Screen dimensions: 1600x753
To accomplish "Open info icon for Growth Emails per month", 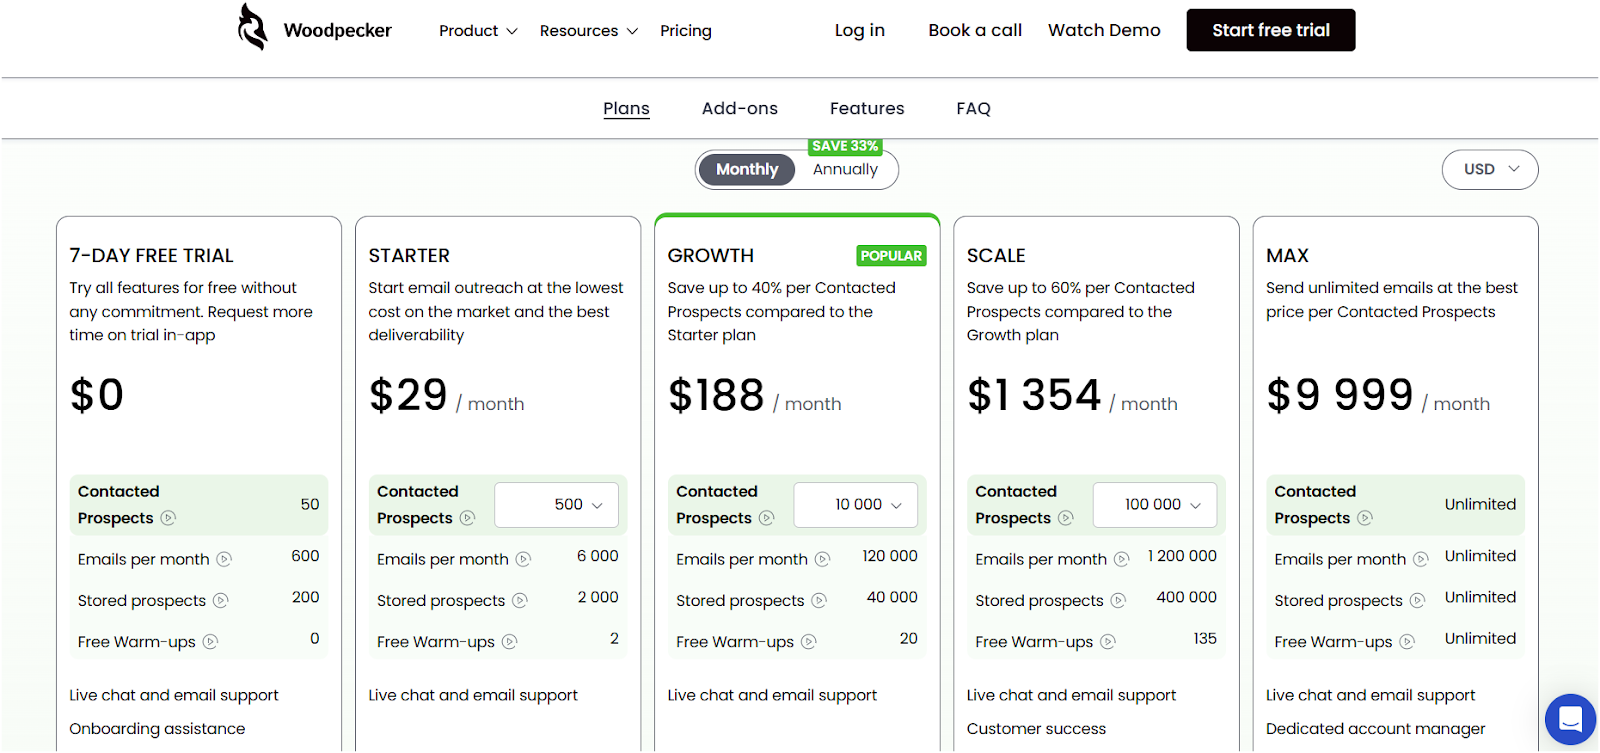I will point(822,559).
